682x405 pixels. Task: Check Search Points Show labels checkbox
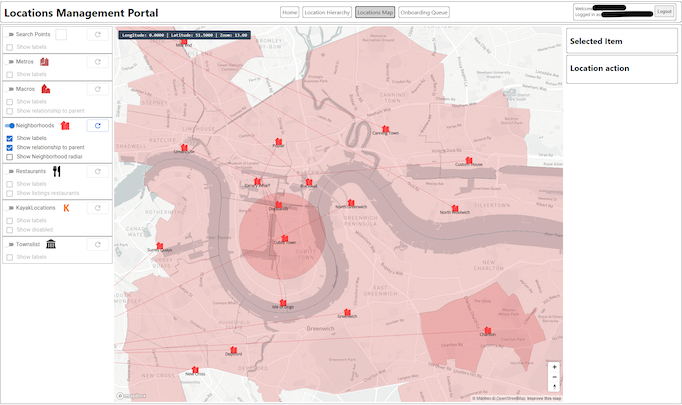(10, 47)
